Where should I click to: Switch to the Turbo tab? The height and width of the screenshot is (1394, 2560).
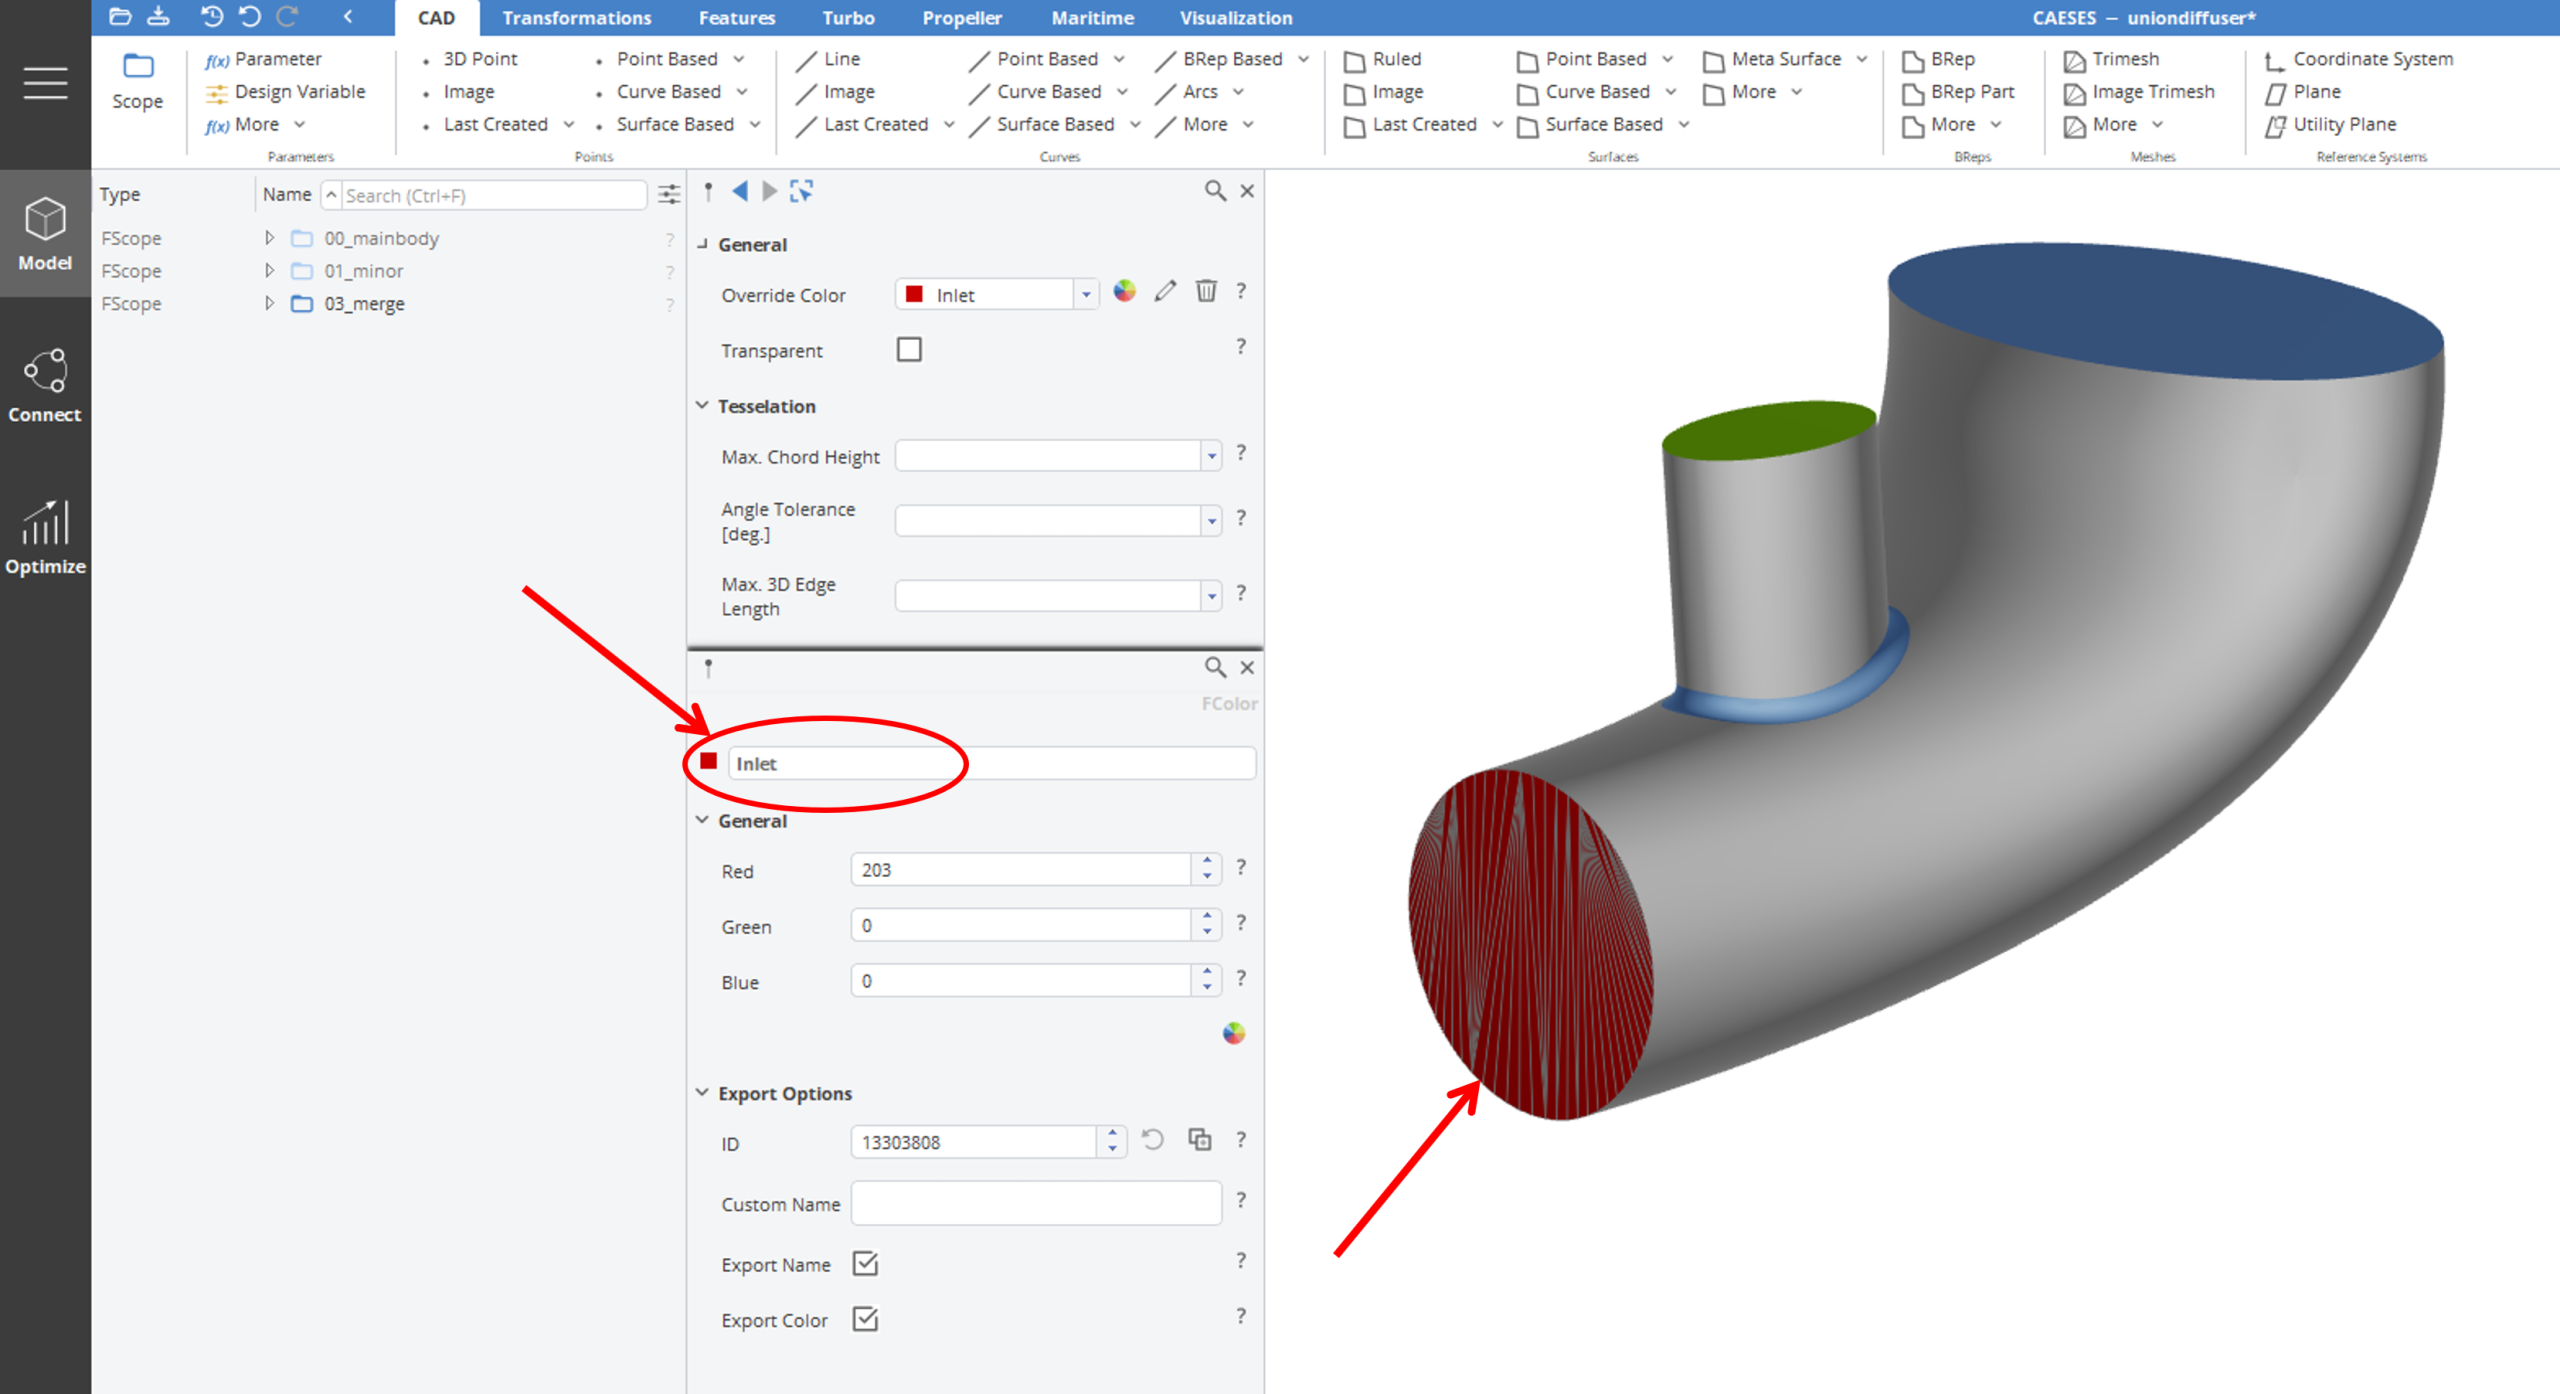(x=848, y=18)
